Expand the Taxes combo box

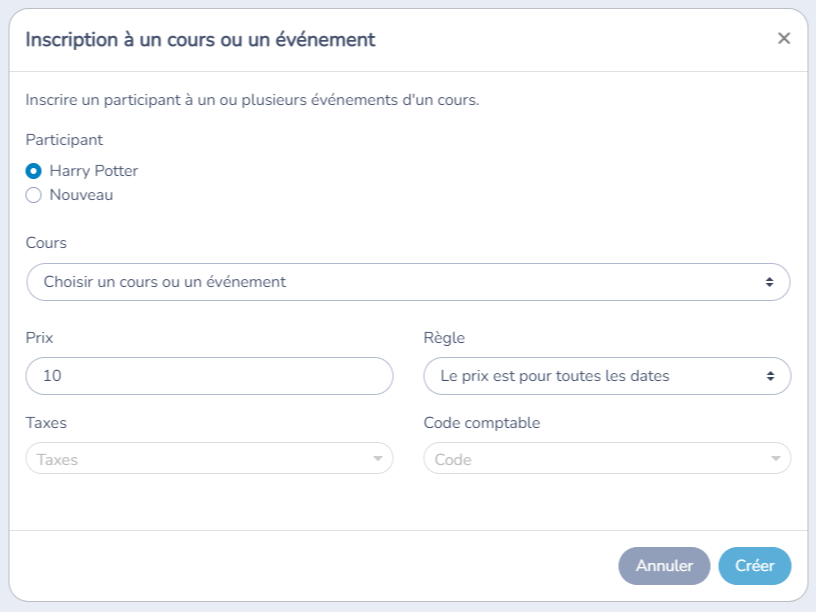pos(209,458)
